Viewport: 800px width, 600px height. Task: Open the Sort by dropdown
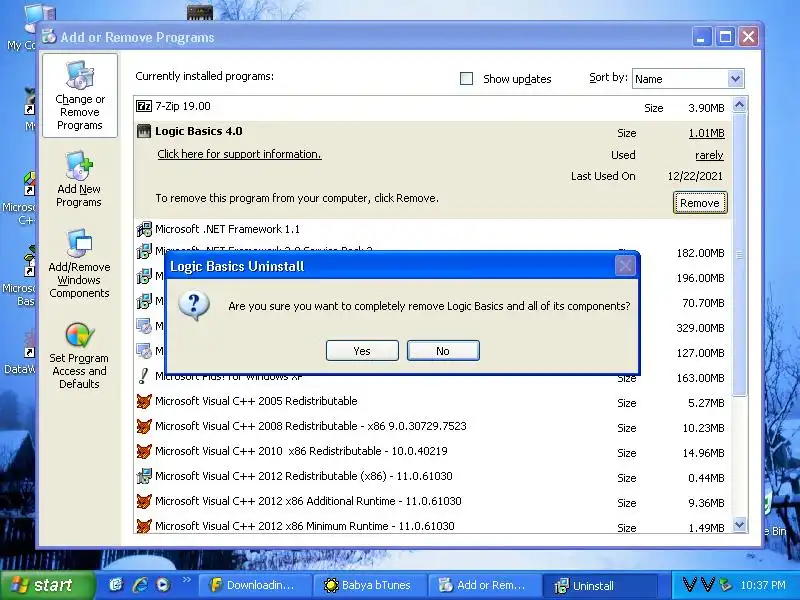[x=735, y=79]
